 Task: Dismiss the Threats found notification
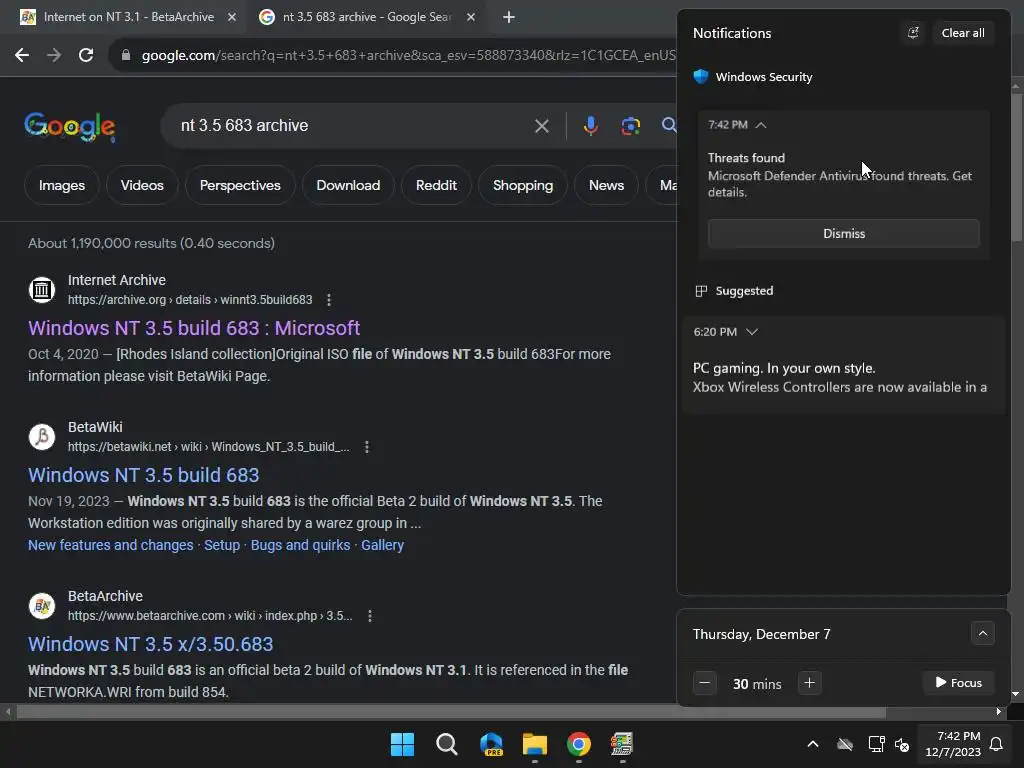[x=844, y=234]
